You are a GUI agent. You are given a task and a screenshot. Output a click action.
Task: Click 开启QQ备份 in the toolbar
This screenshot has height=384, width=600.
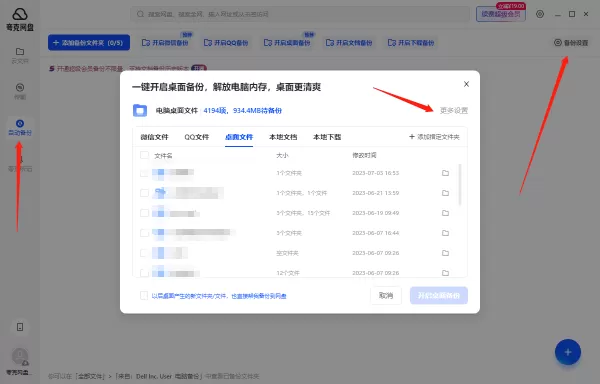coord(226,42)
